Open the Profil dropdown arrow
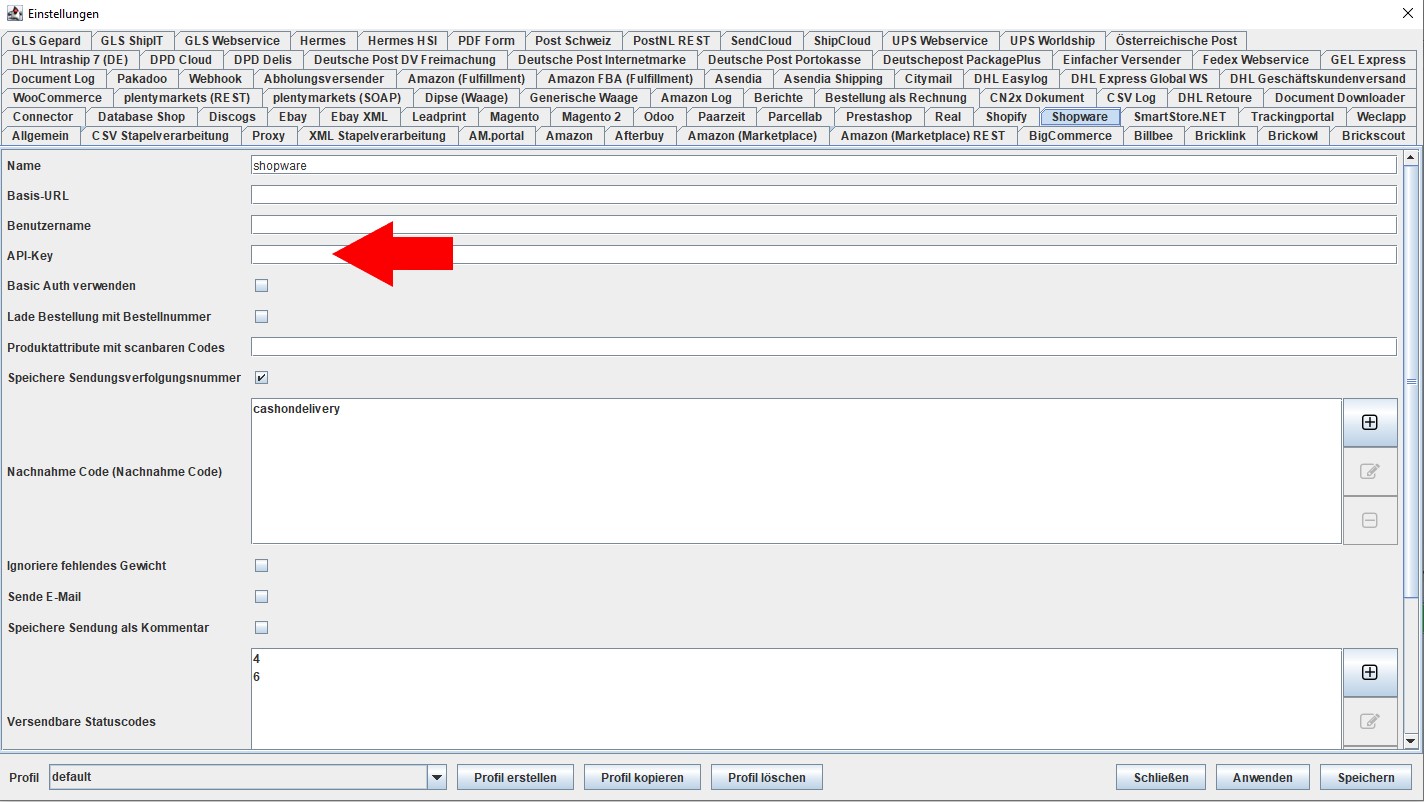This screenshot has width=1424, height=802. (436, 777)
